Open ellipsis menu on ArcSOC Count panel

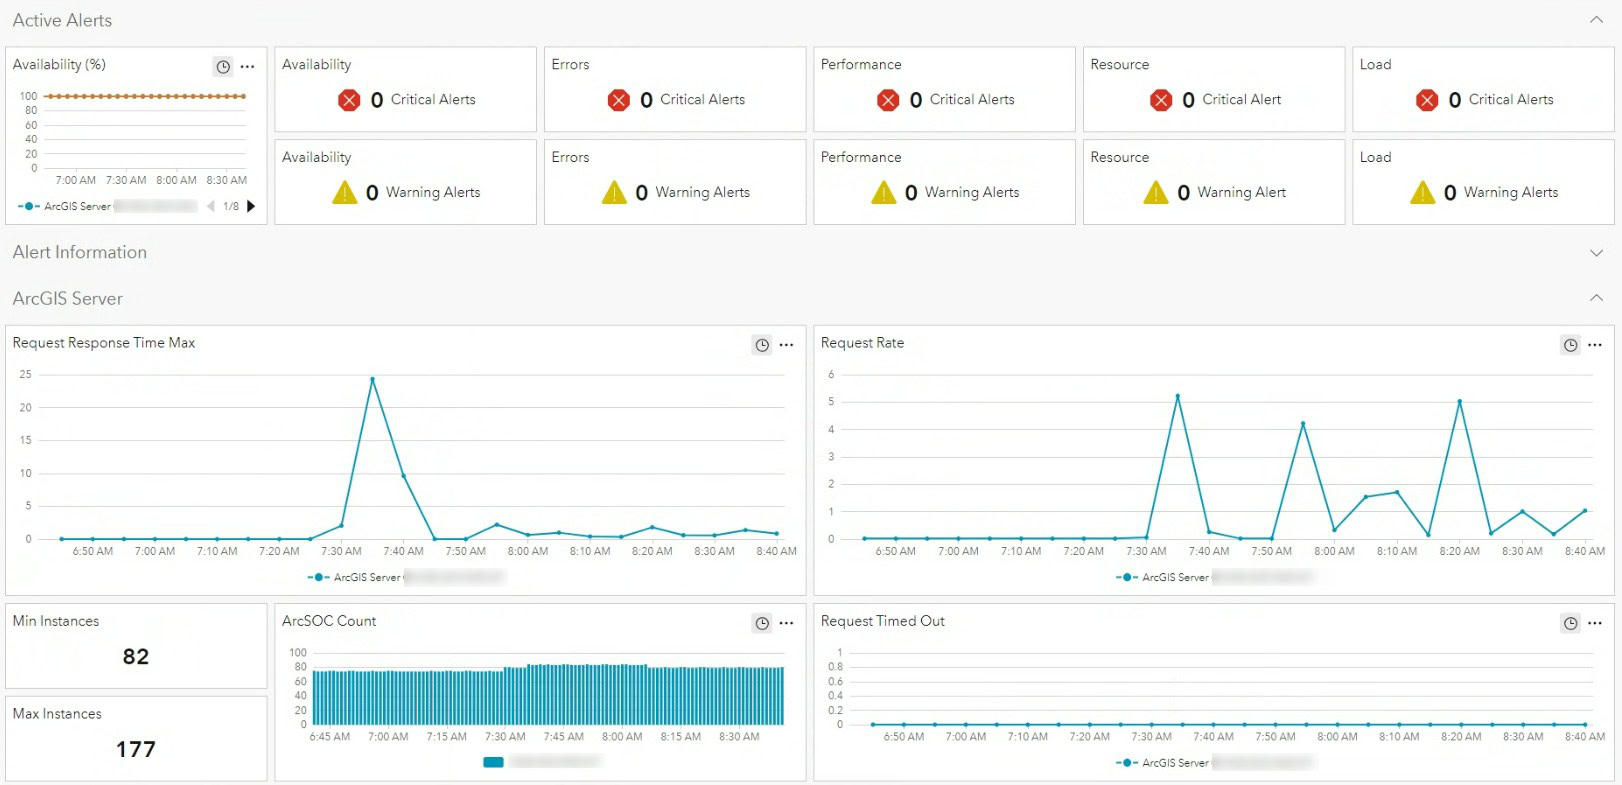[787, 623]
